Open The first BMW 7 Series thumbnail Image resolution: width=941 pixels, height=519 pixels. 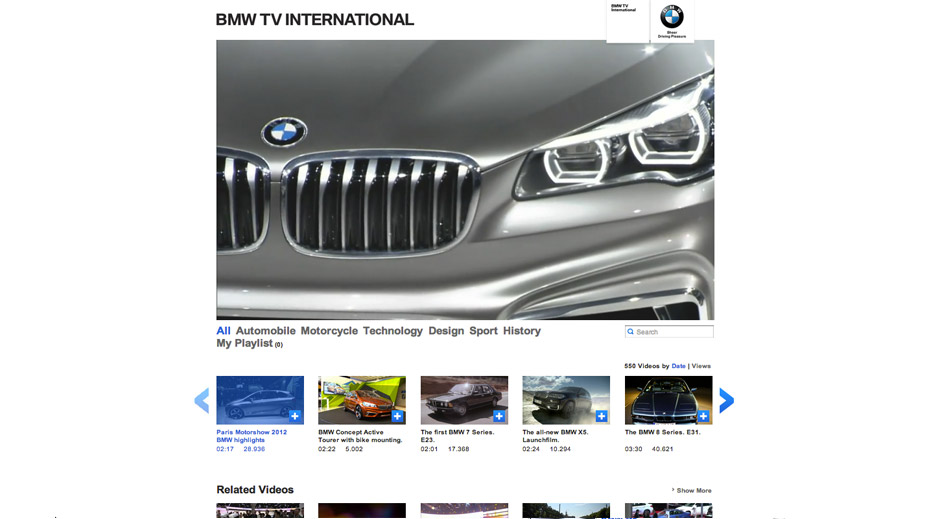[464, 400]
